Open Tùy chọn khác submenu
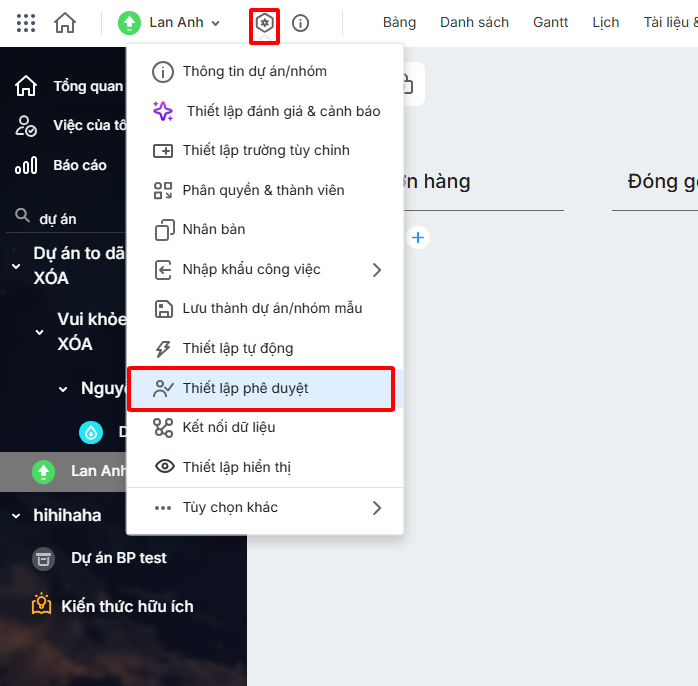Screen dimensions: 698x686 265,508
